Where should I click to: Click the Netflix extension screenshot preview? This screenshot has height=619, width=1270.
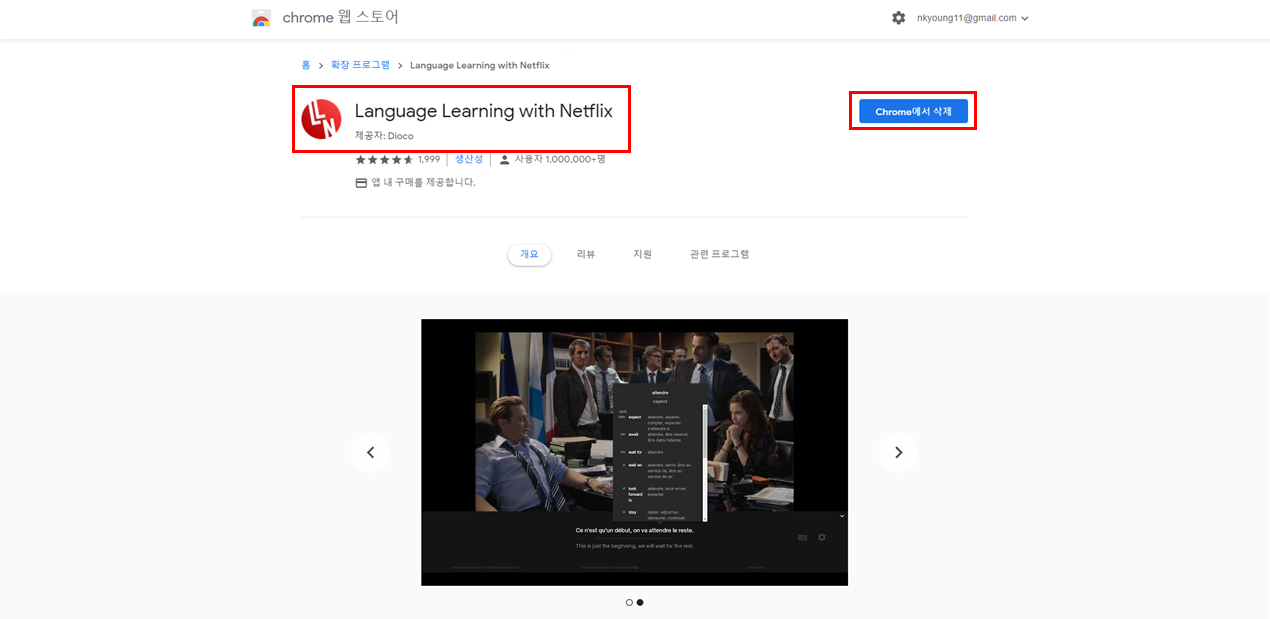[634, 452]
